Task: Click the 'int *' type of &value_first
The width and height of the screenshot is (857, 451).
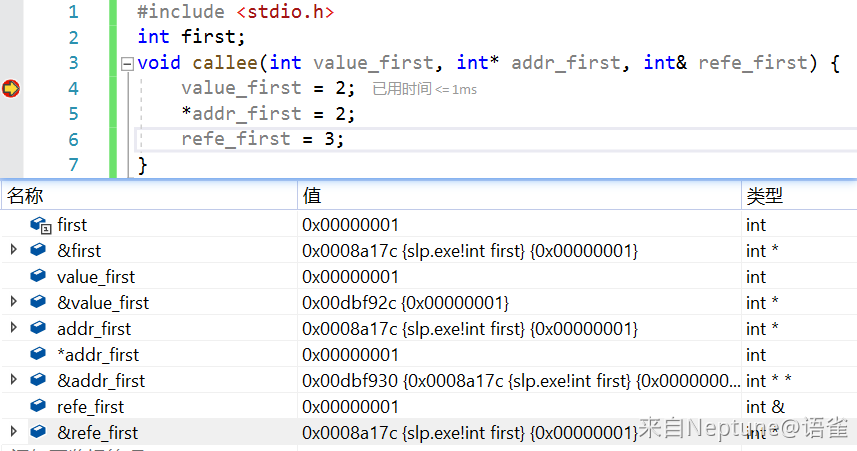Action: click(x=762, y=303)
